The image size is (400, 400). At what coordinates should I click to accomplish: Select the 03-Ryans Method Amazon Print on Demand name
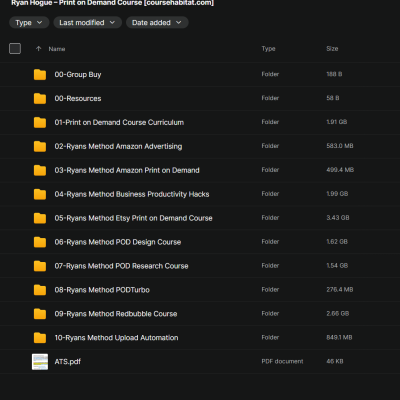[127, 170]
